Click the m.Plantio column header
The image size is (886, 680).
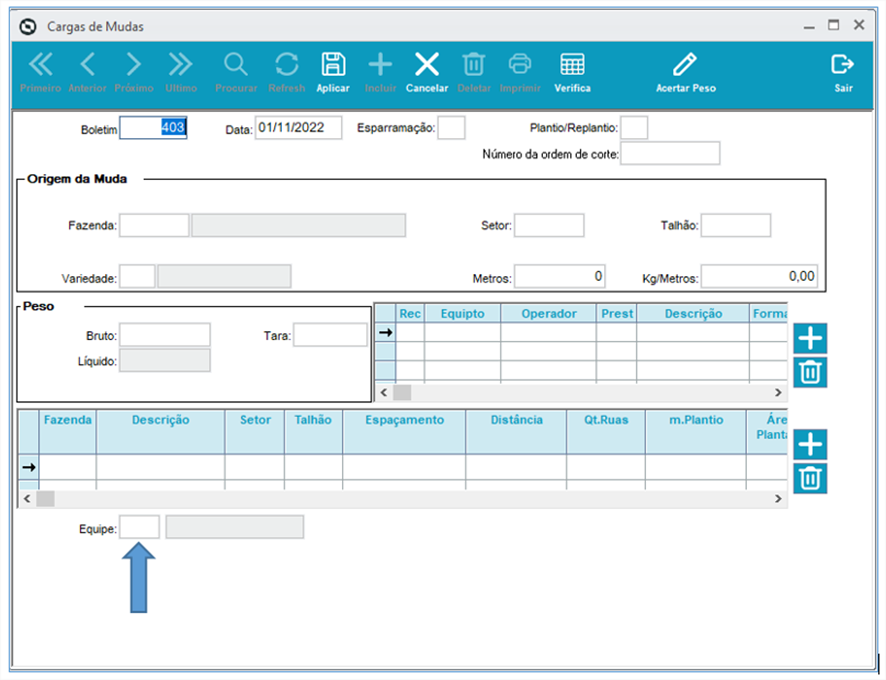tap(696, 432)
